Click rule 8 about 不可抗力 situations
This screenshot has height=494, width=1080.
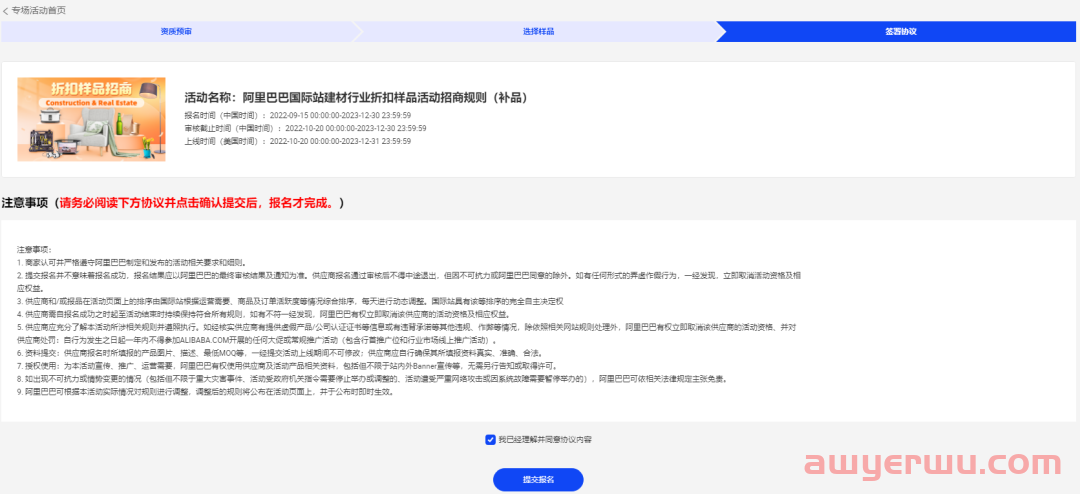coord(371,379)
